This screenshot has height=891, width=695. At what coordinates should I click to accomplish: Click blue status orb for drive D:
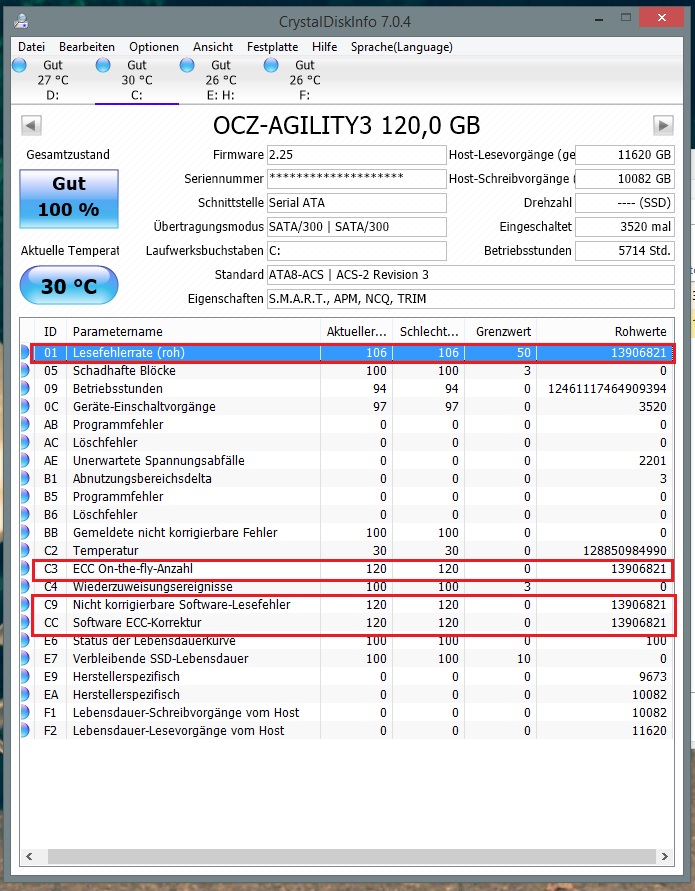pos(19,65)
